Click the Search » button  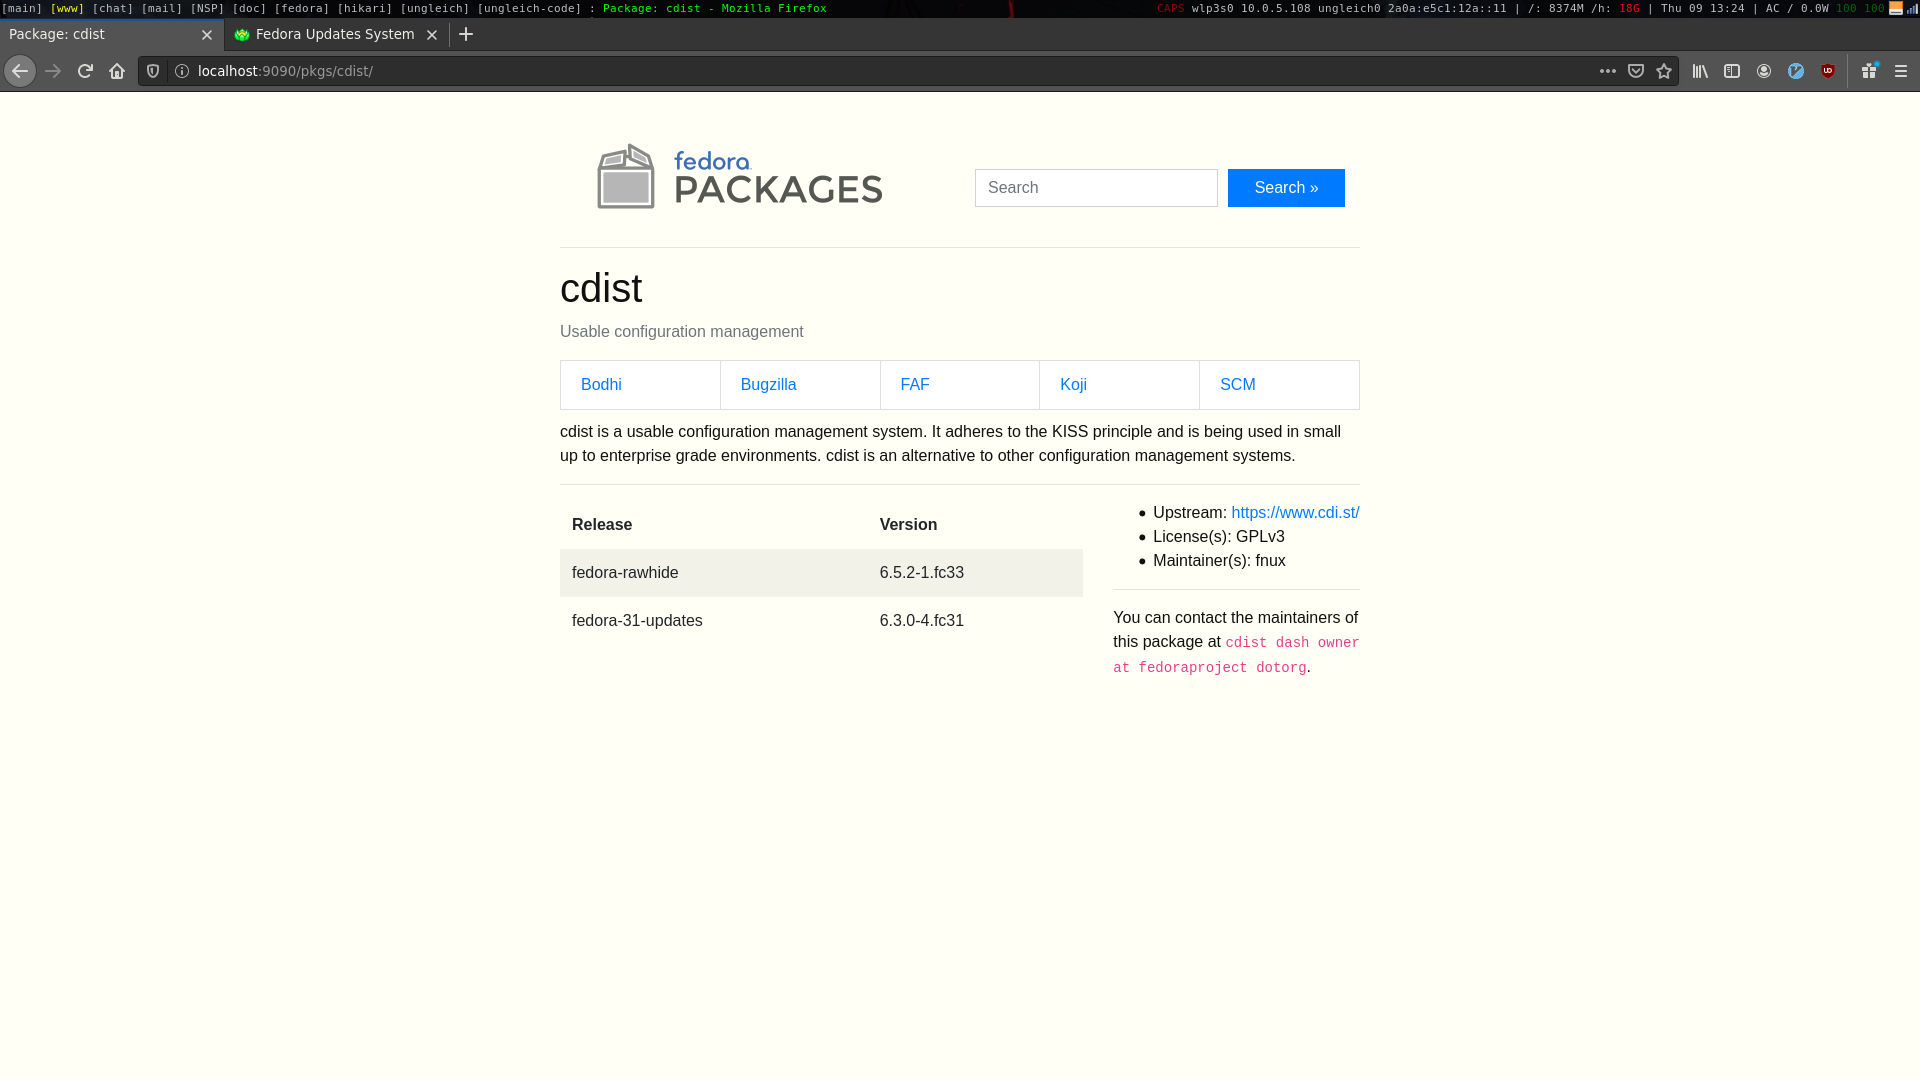pos(1286,188)
